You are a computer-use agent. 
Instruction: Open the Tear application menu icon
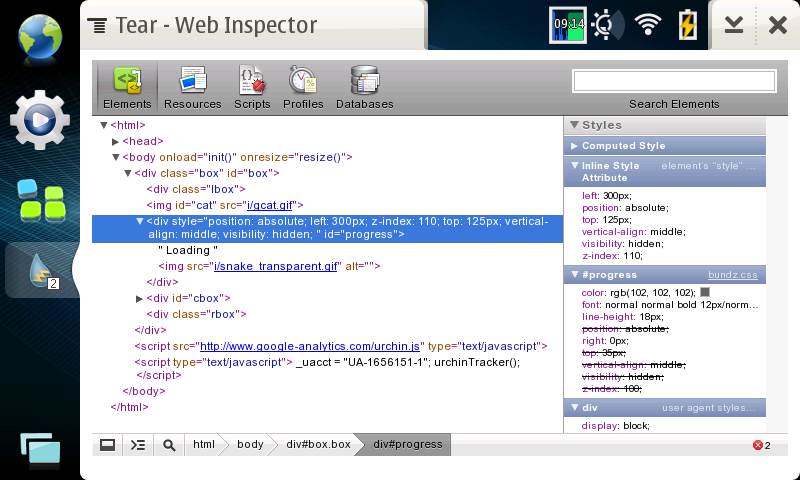(97, 26)
